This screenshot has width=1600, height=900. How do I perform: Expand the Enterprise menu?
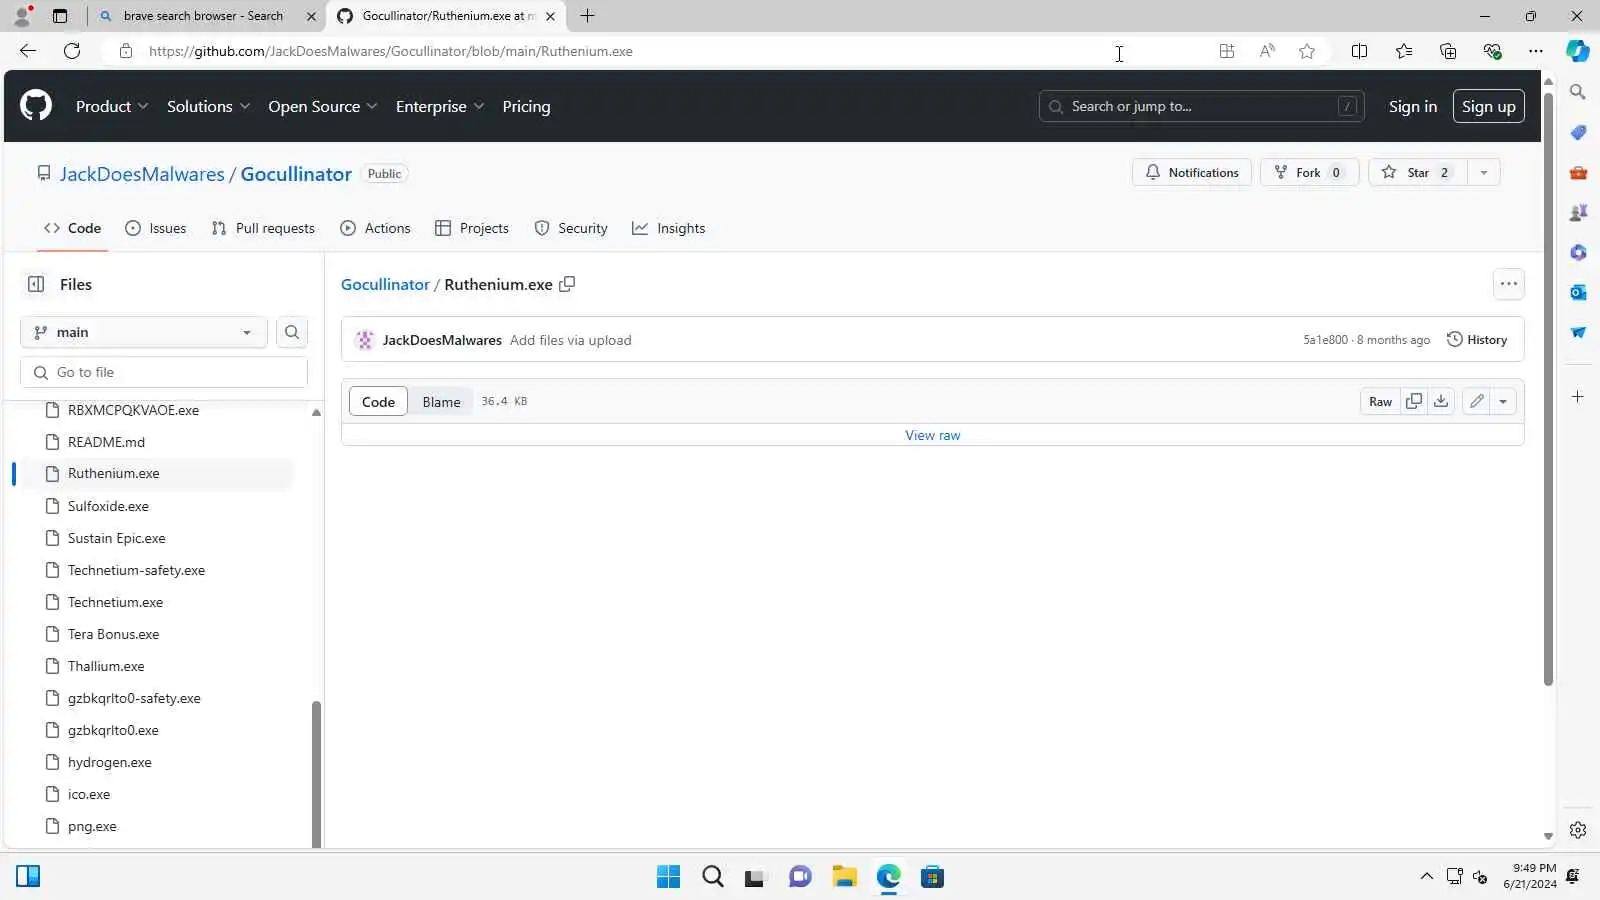pyautogui.click(x=440, y=106)
